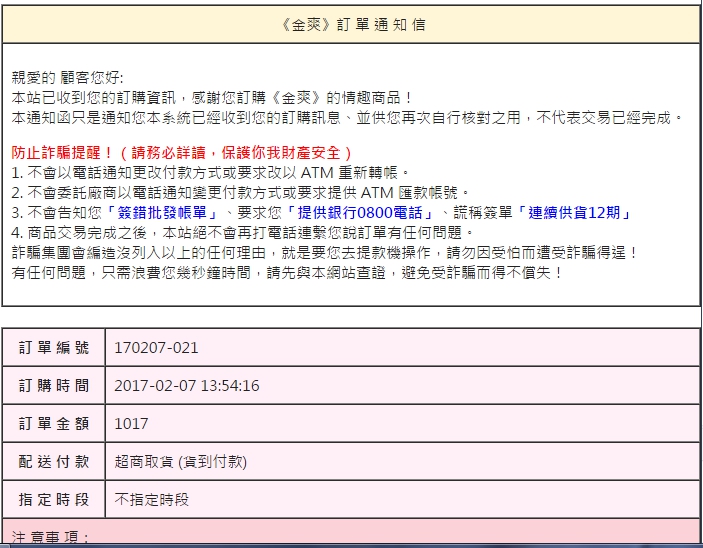The width and height of the screenshot is (703, 548).
Task: Click the sentence beginning 詐騙集團會編造
Action: (324, 252)
